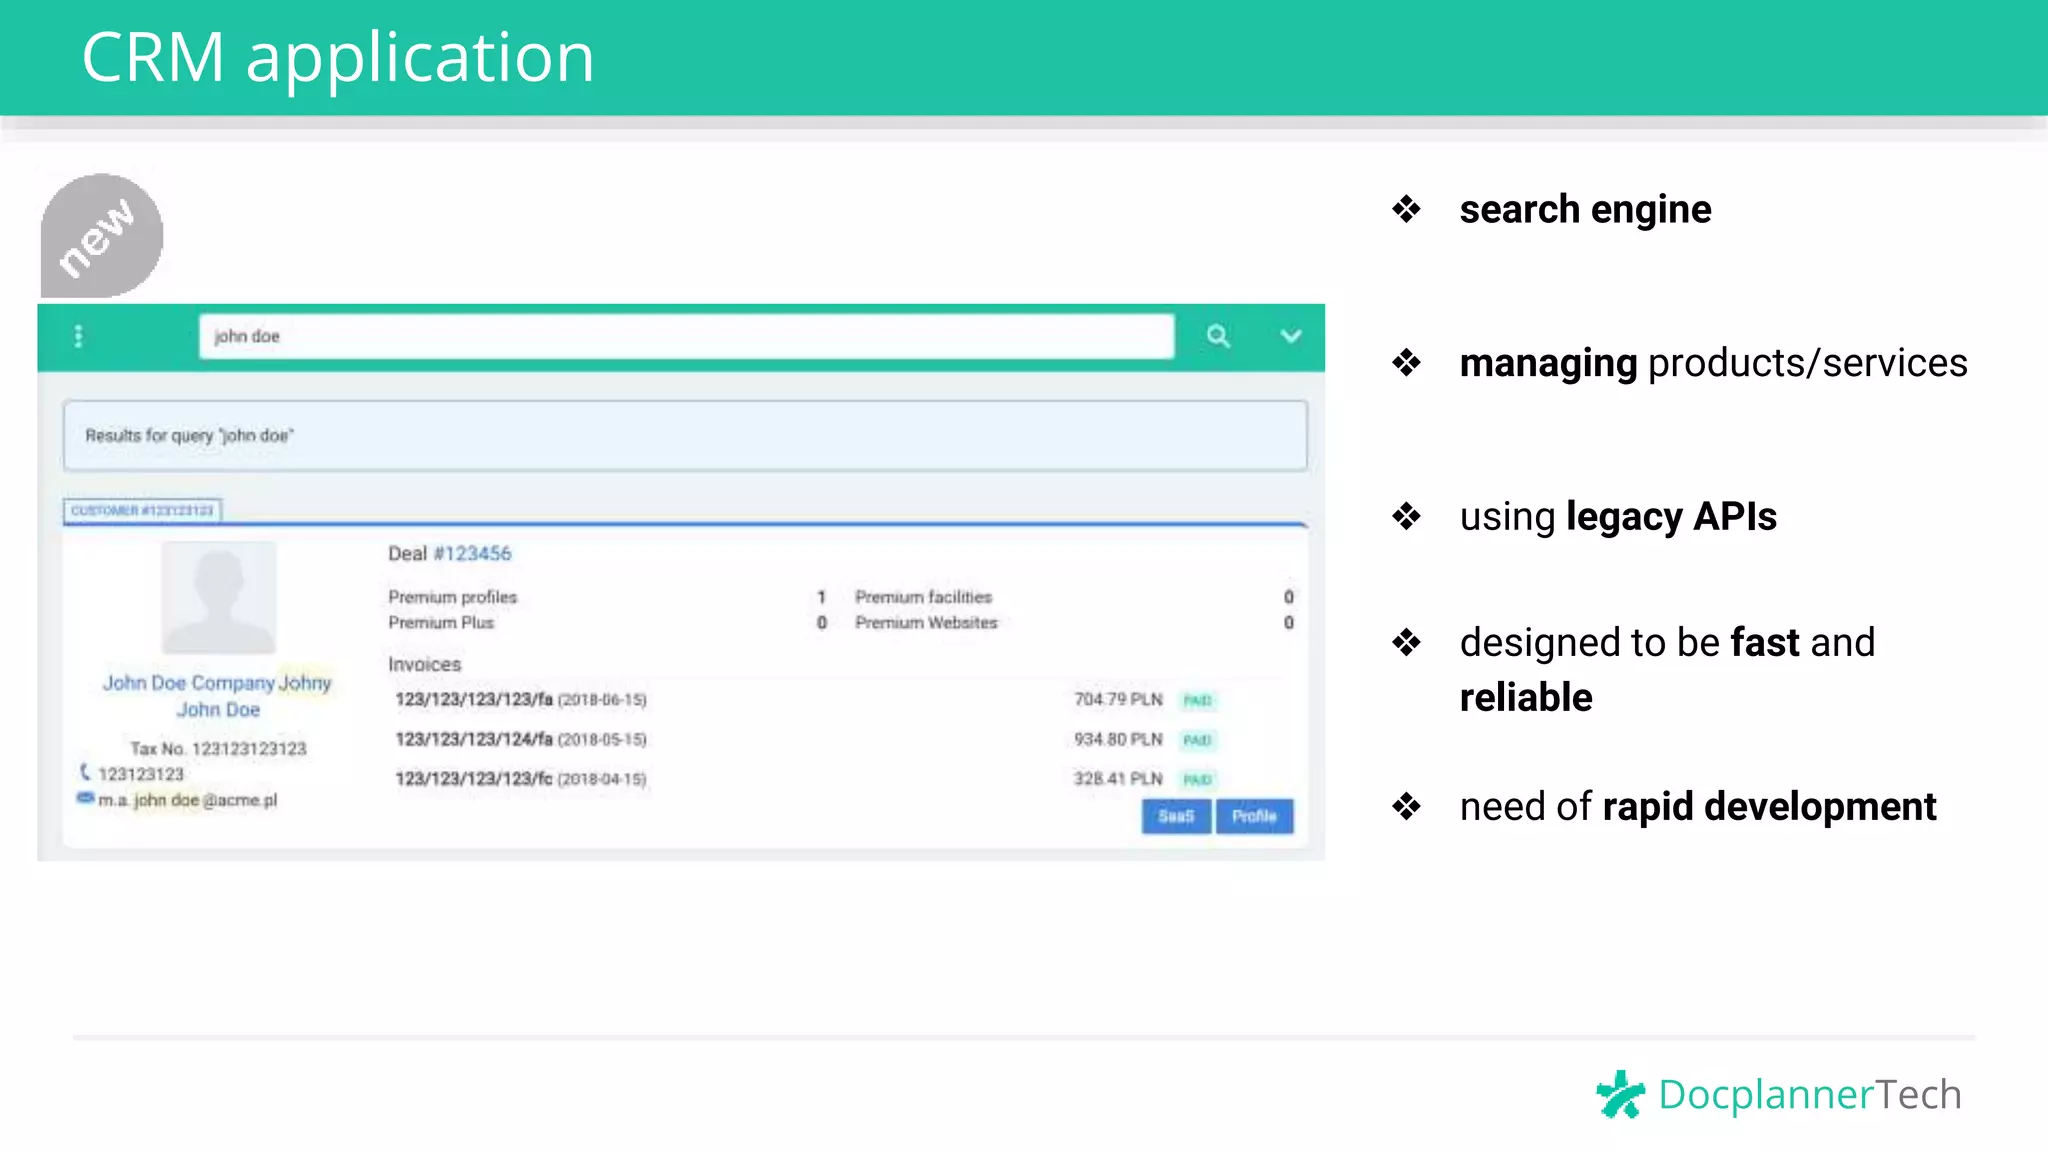Select the CUSTOMER #123123123 tab
This screenshot has width=2048, height=1152.
(142, 510)
